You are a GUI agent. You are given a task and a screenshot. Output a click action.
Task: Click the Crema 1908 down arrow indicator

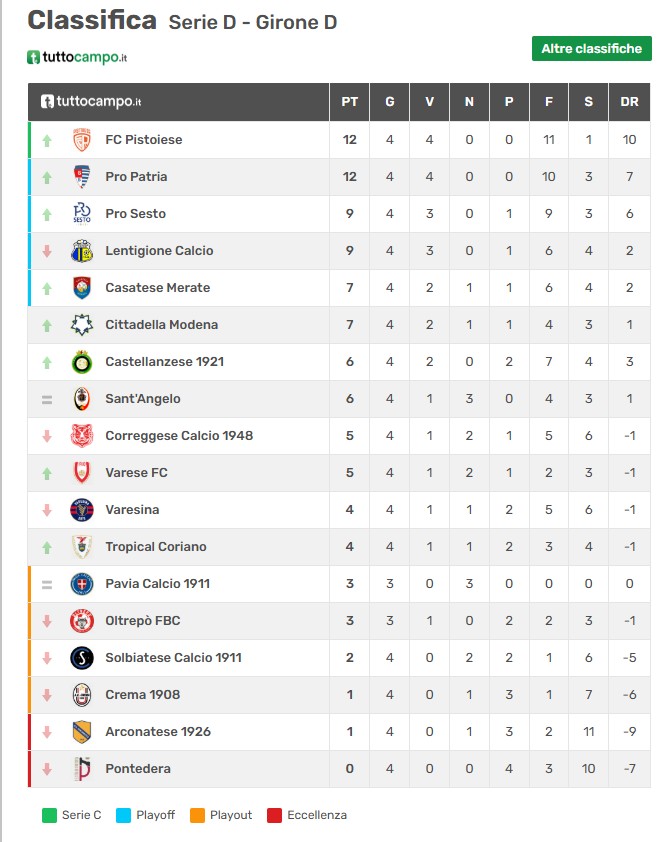(x=47, y=695)
